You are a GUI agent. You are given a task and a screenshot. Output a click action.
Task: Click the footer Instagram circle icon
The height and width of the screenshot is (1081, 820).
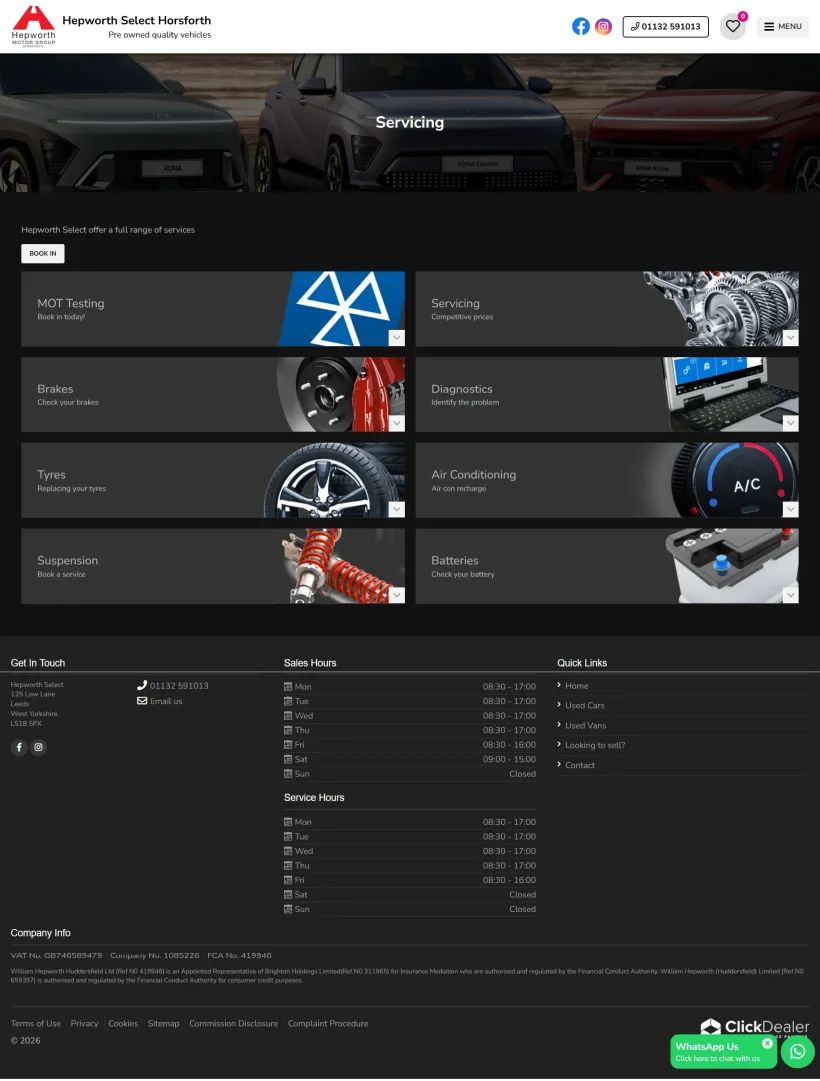click(39, 747)
